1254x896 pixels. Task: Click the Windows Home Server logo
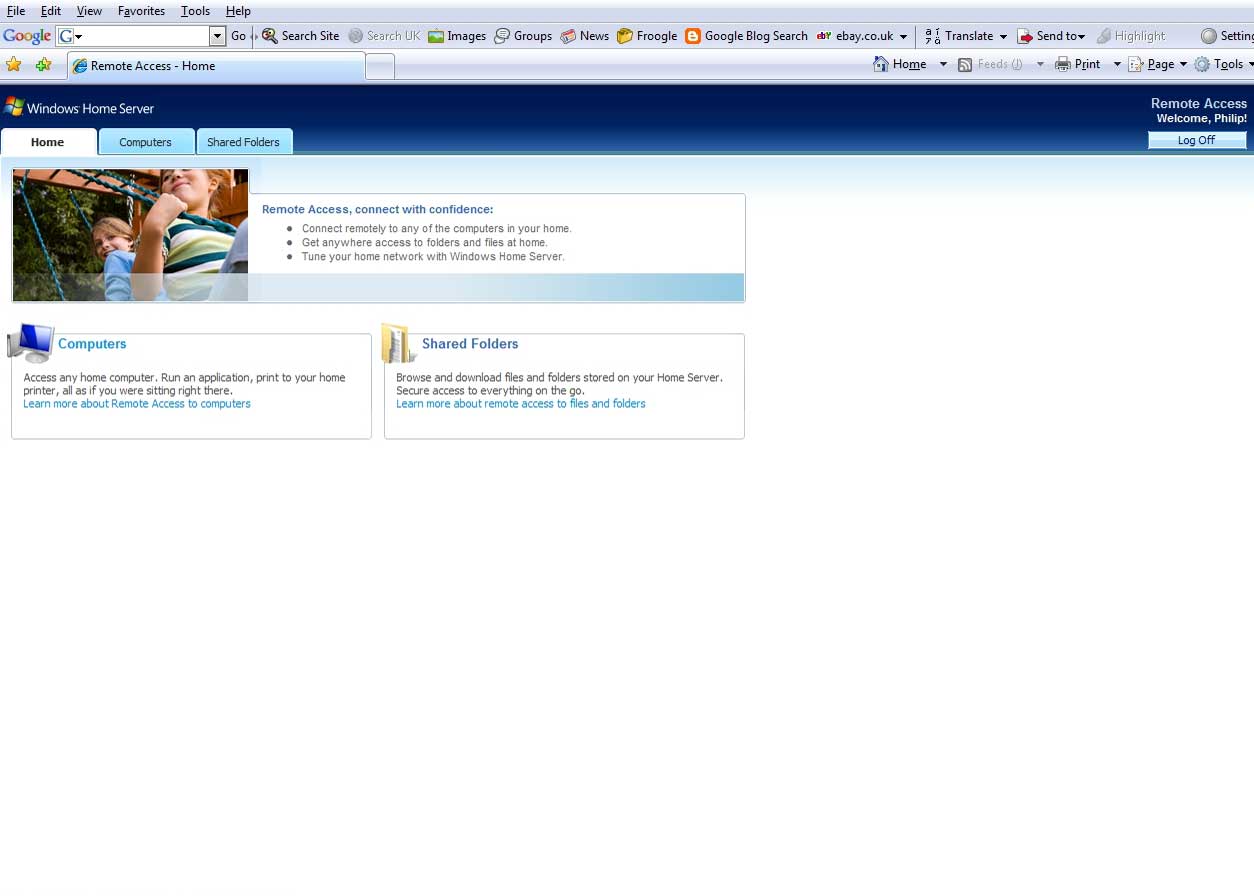[x=80, y=107]
